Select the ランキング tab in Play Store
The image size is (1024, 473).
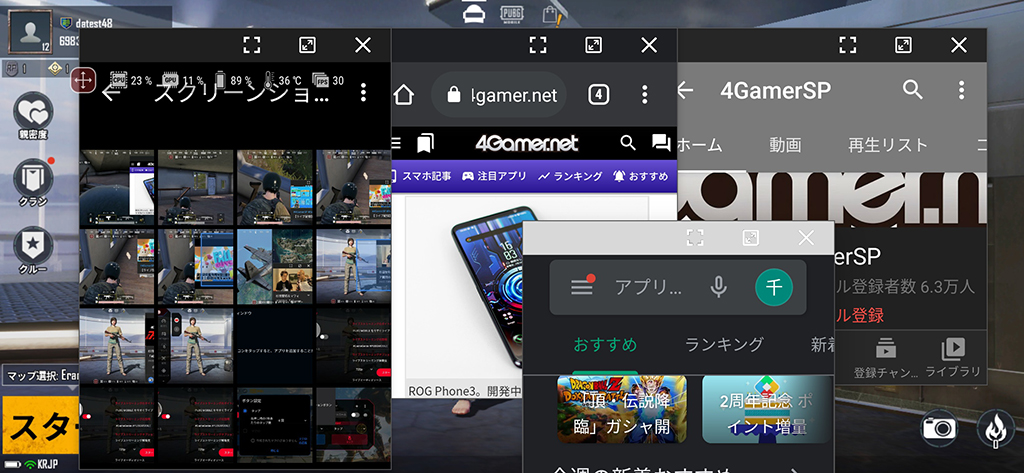click(x=724, y=344)
